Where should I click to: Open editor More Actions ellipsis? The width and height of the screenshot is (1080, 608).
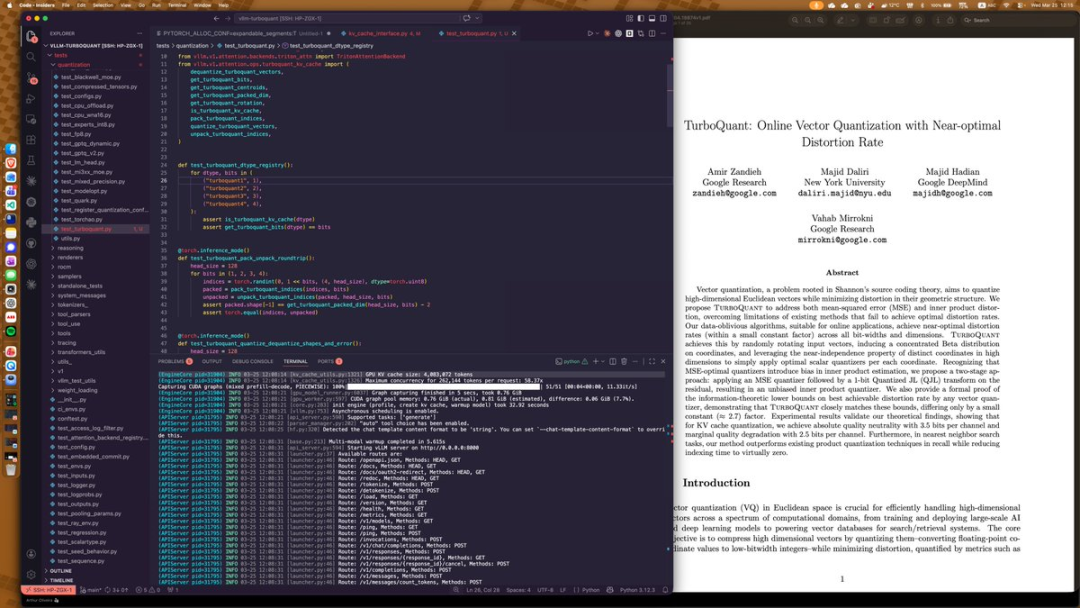[663, 33]
